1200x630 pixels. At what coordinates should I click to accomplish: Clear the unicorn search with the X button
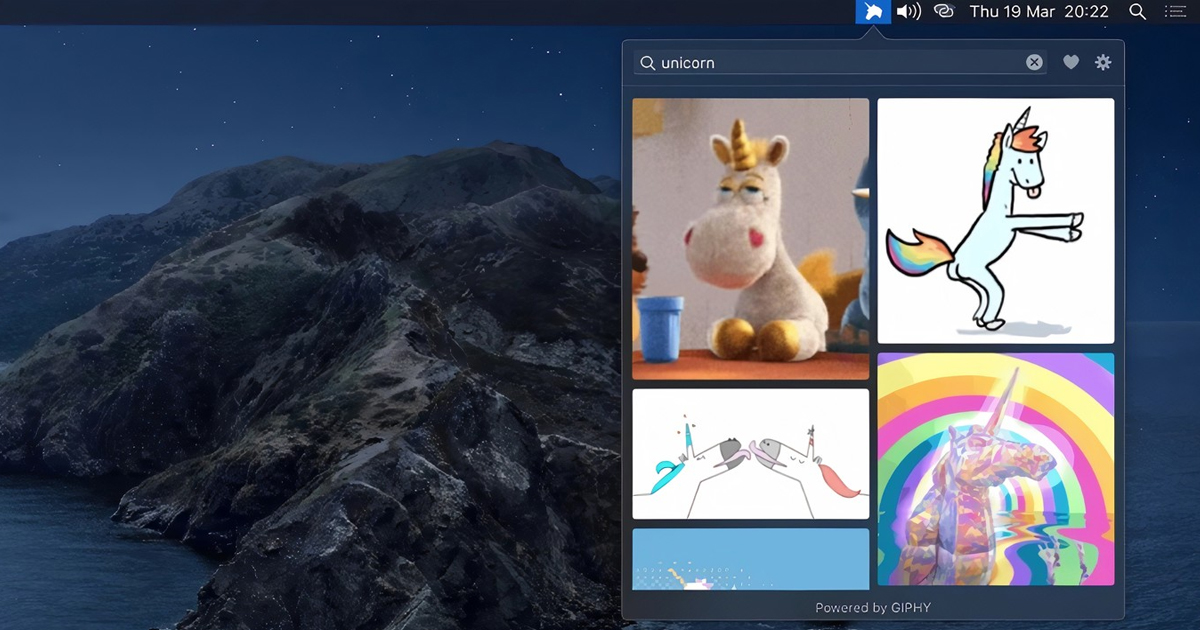point(1034,62)
